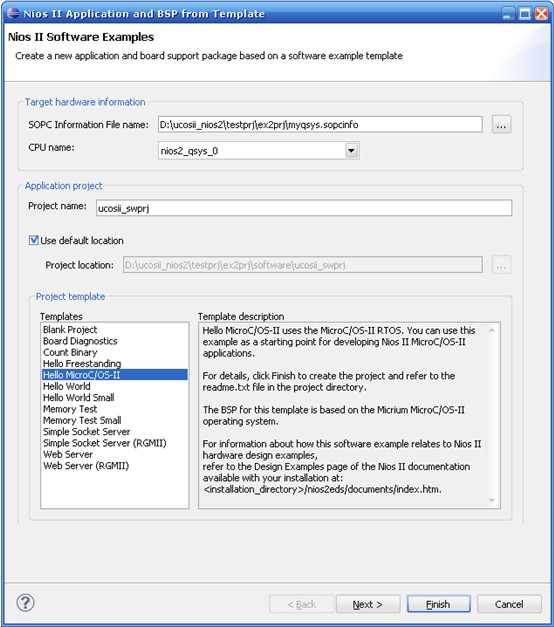
Task: Toggle Use default location checkbox
Action: click(x=34, y=240)
